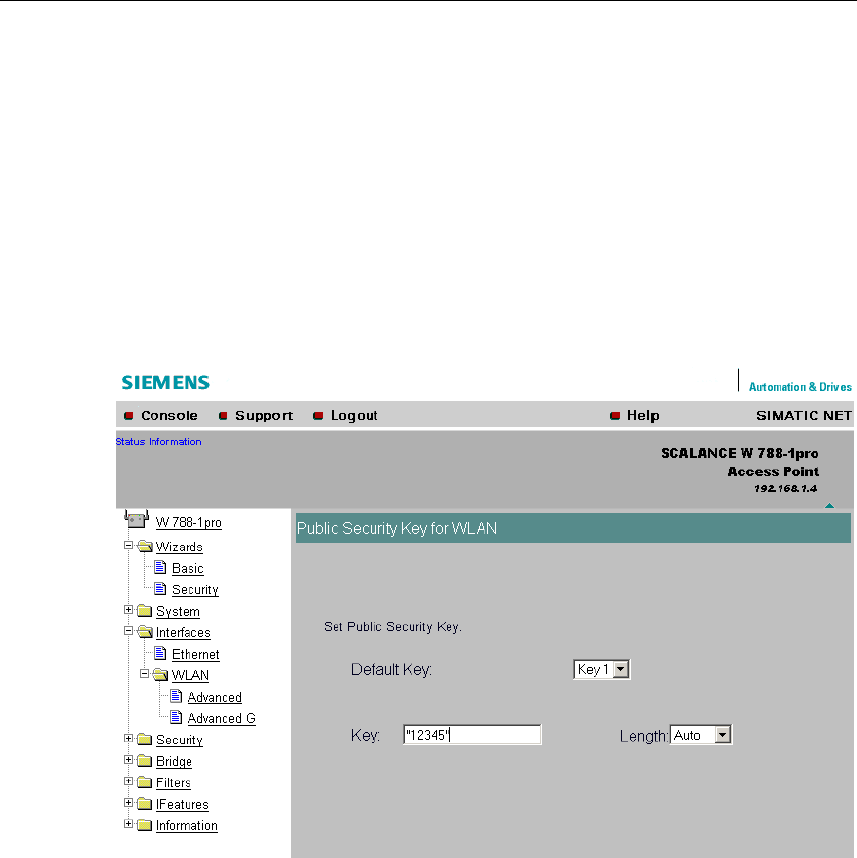Click the Bridge folder icon
Screen dimensions: 857x858
tap(144, 761)
